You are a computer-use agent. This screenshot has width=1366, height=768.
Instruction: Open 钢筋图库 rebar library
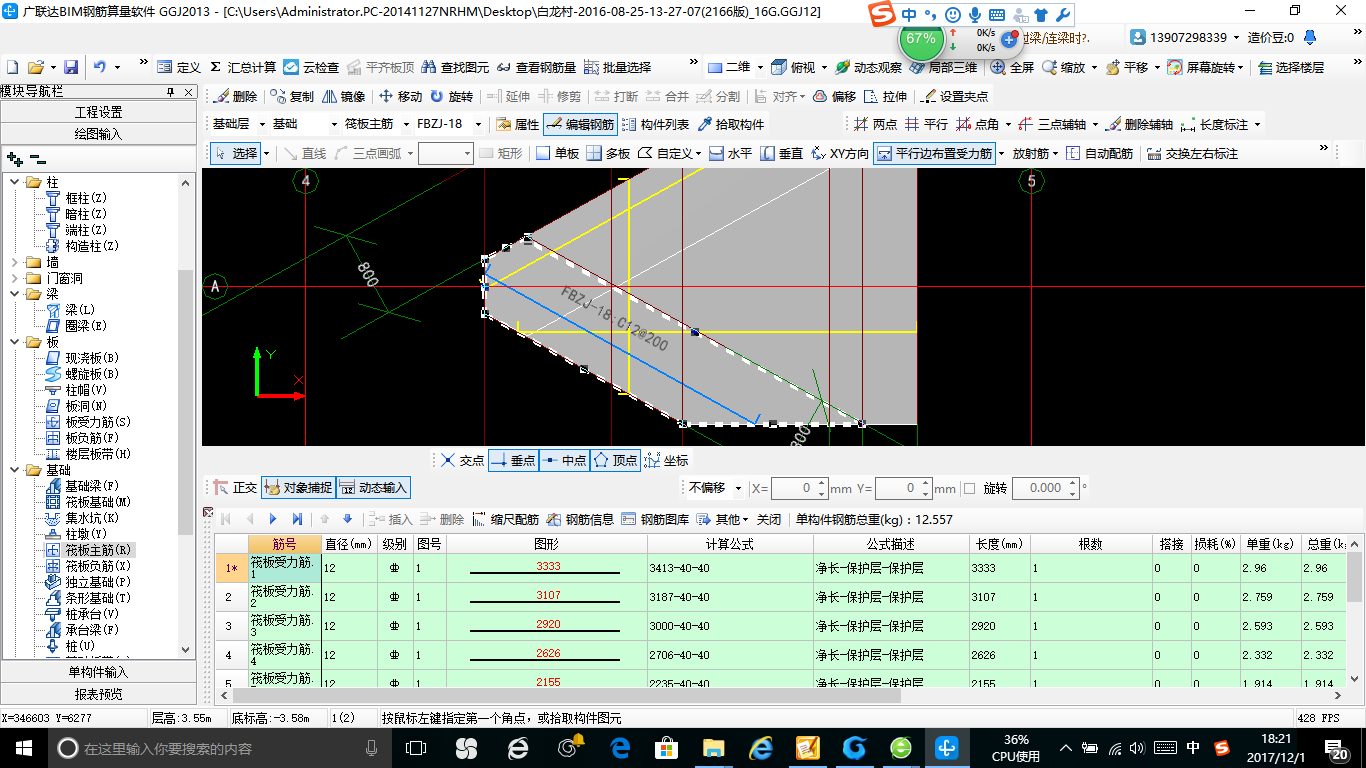(x=655, y=519)
